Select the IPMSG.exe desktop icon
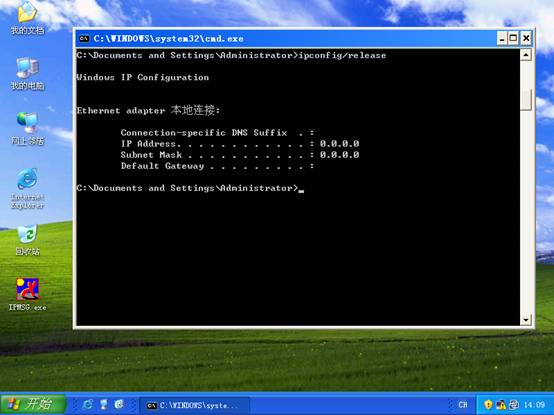The image size is (554, 415). pos(27,295)
